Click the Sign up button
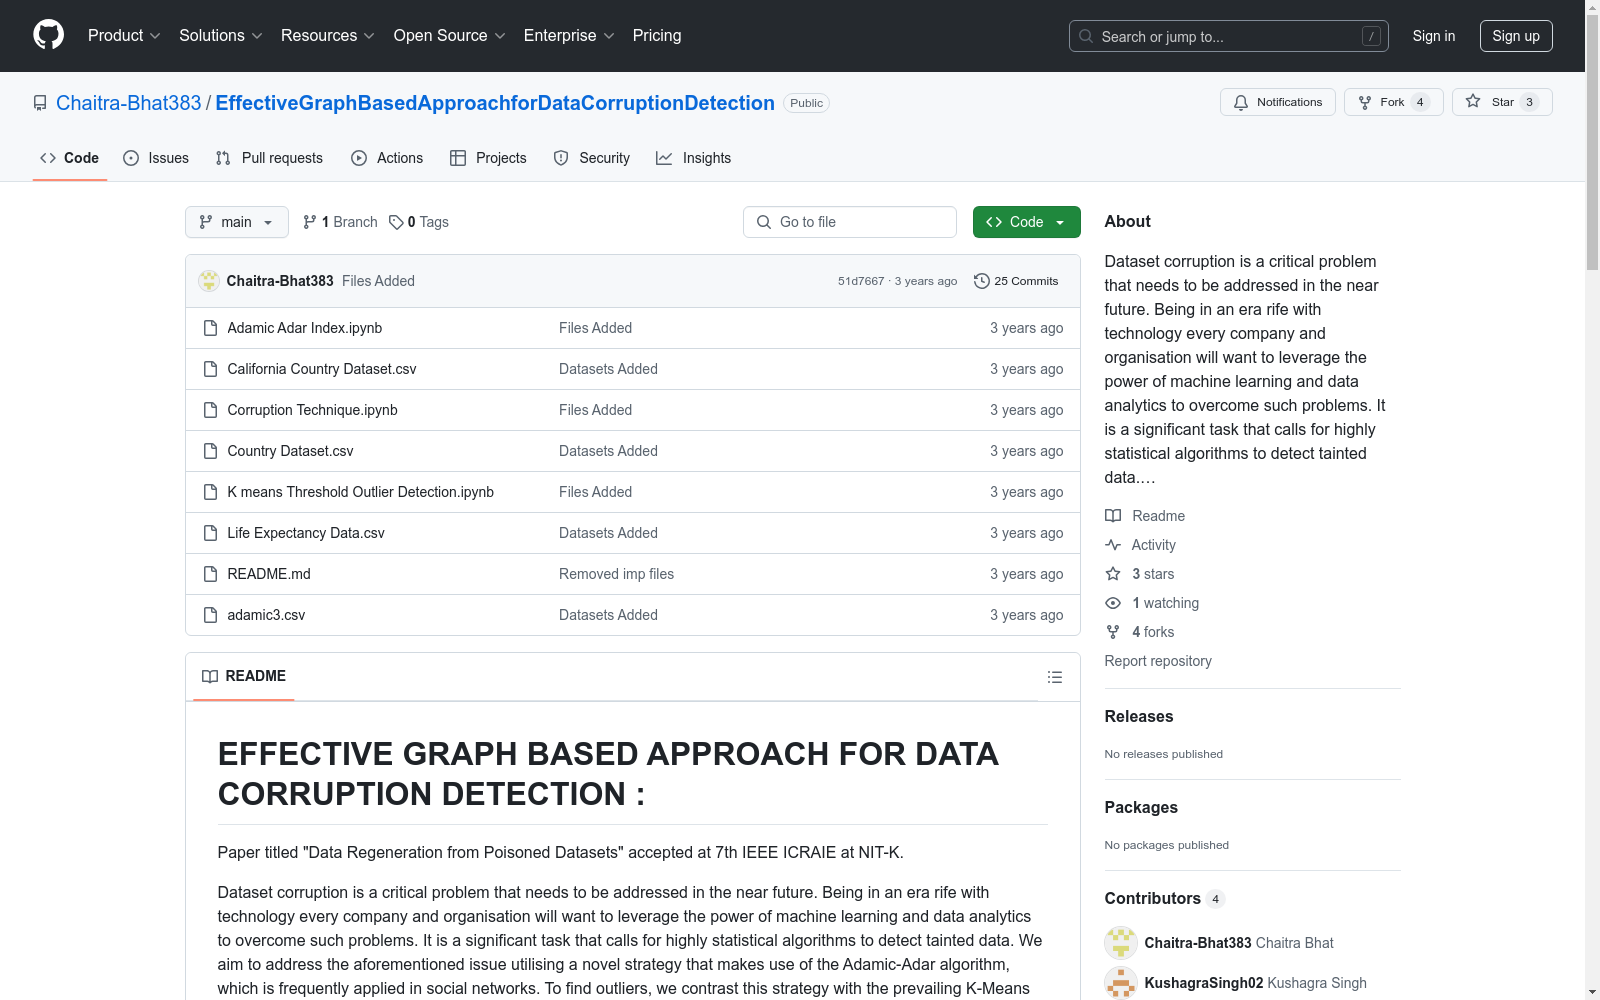Image resolution: width=1600 pixels, height=1000 pixels. 1516,36
